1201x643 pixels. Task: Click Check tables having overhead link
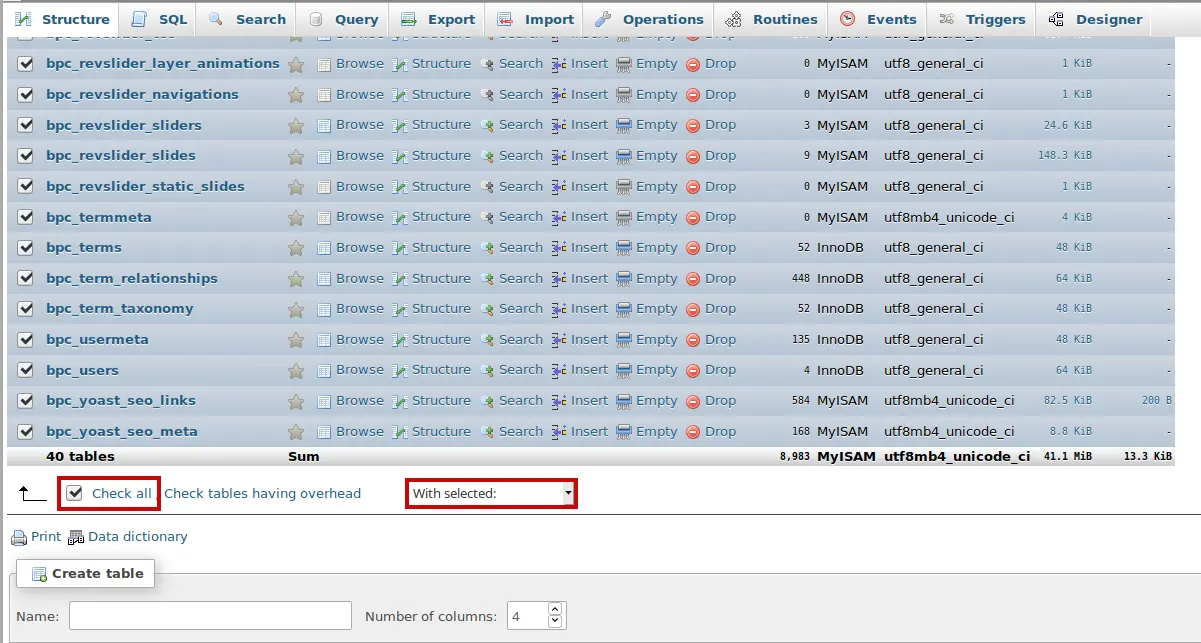[x=262, y=493]
